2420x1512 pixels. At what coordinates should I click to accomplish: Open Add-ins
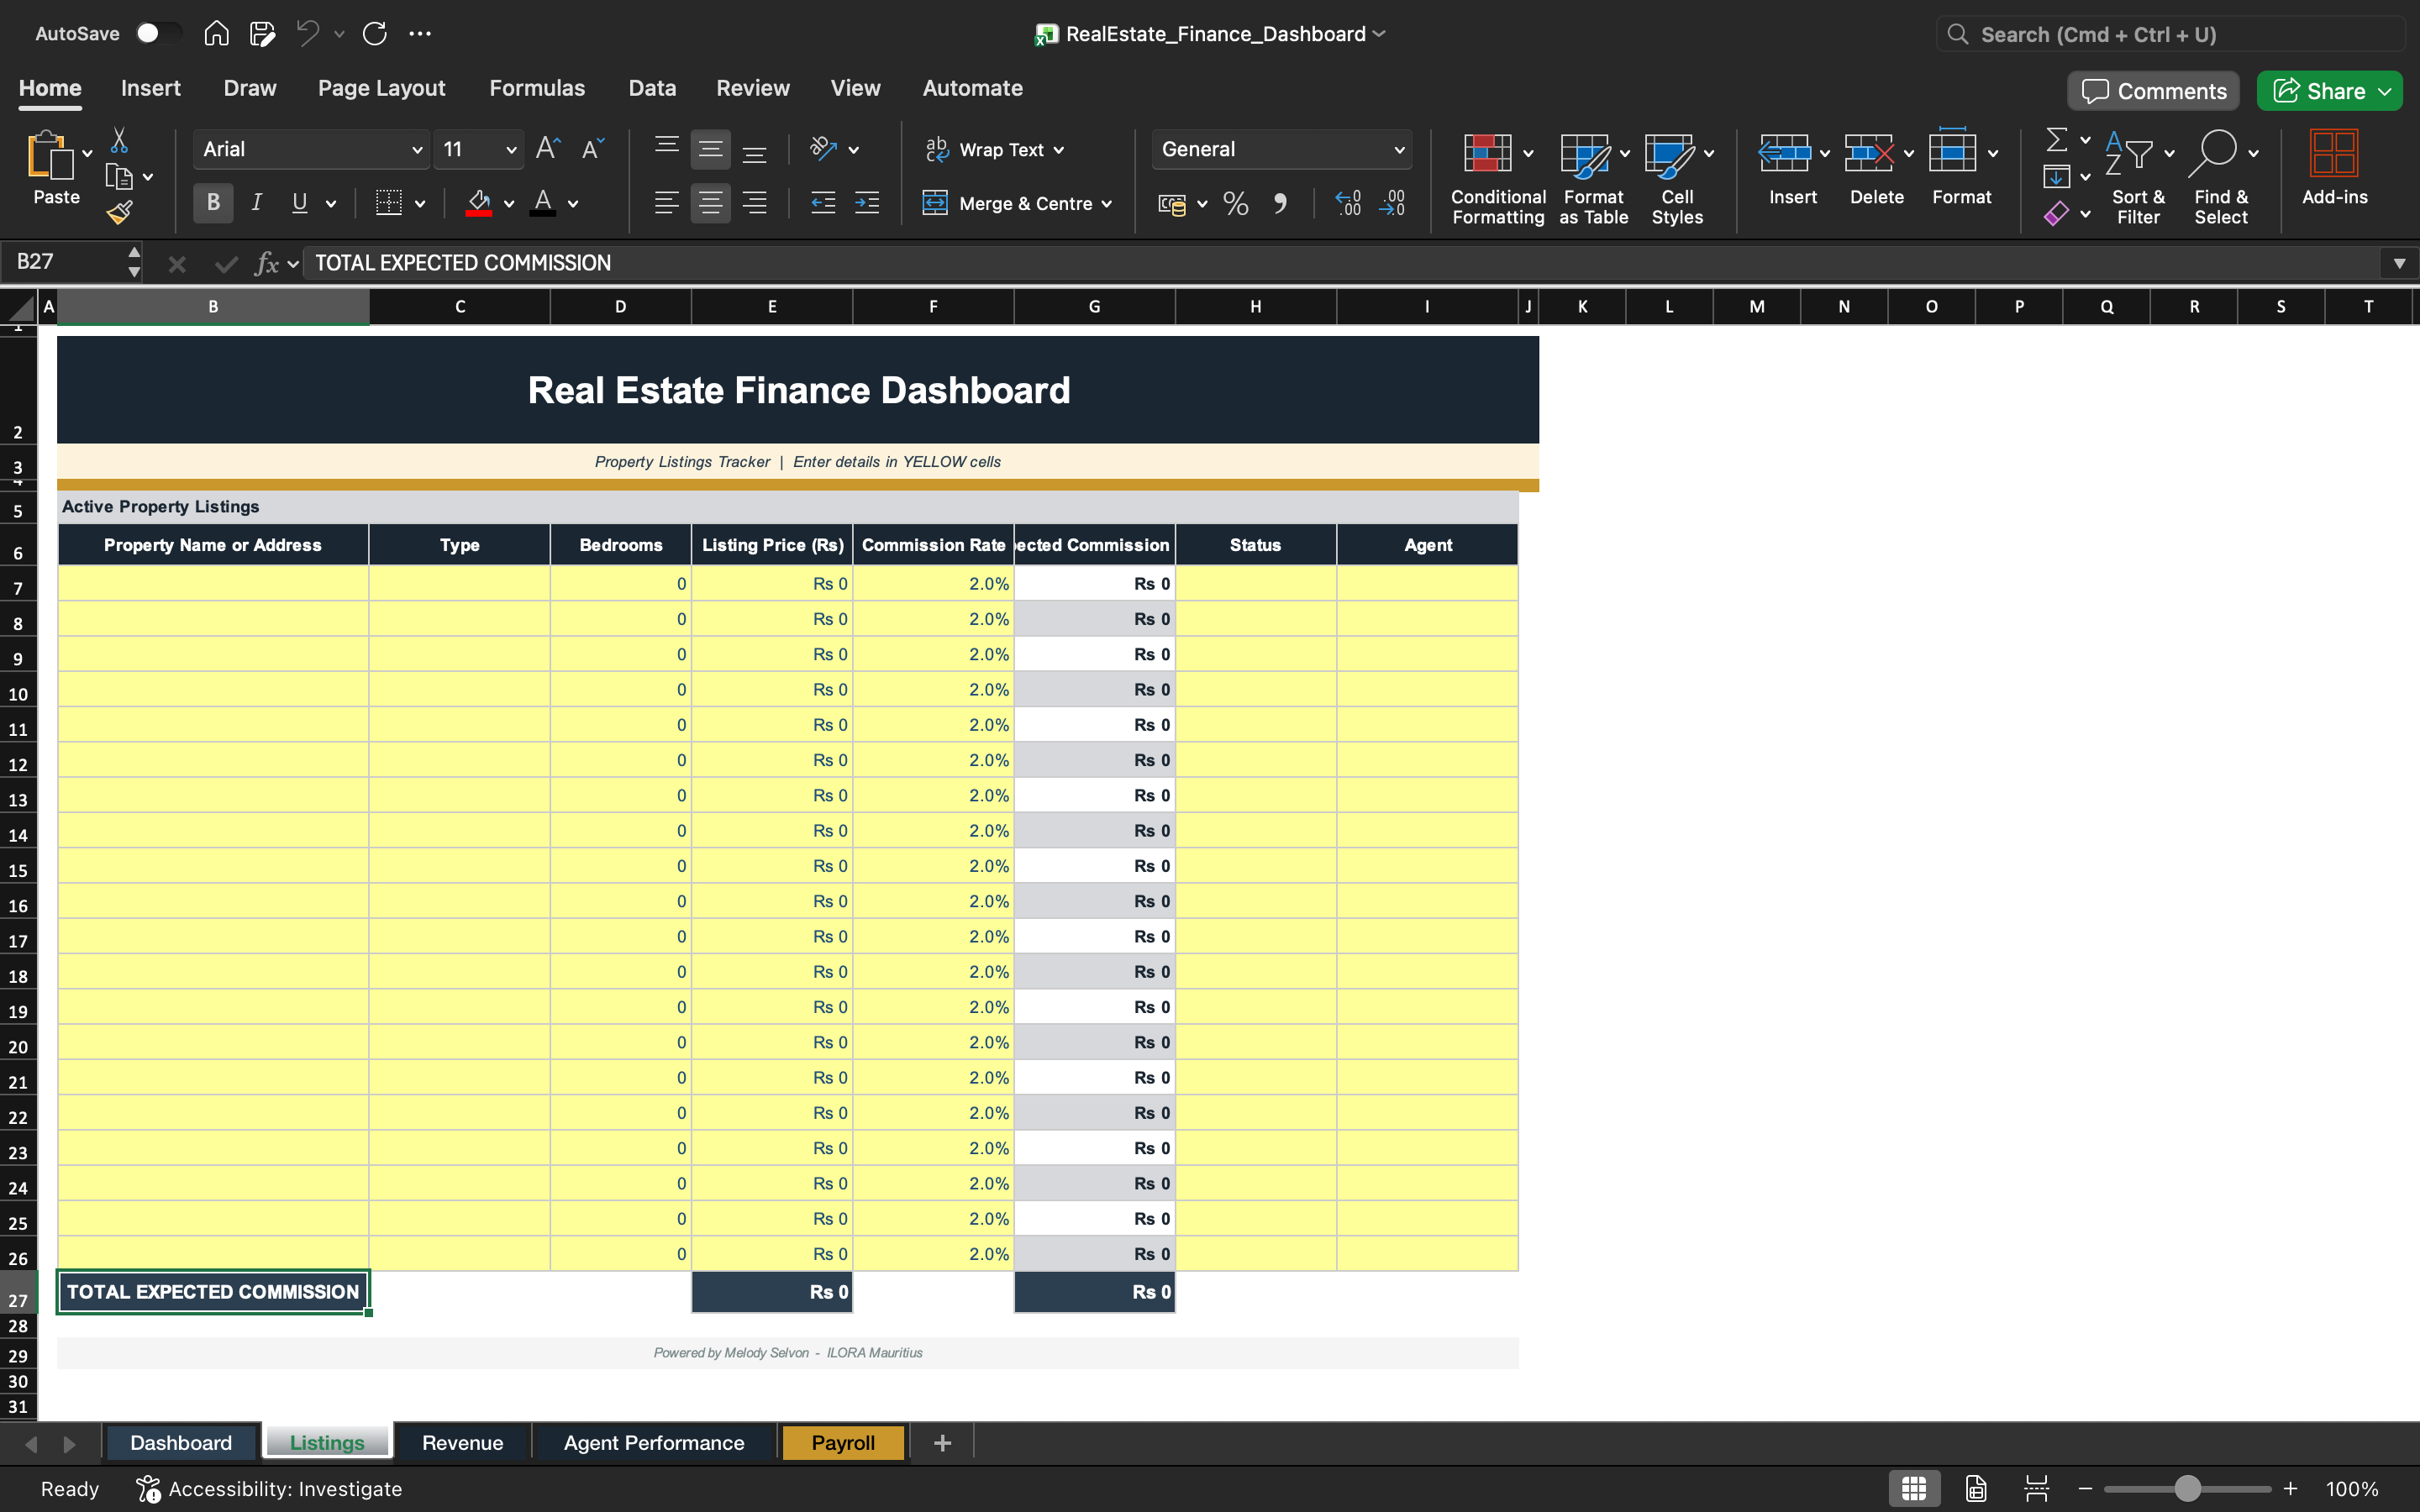coord(2334,167)
